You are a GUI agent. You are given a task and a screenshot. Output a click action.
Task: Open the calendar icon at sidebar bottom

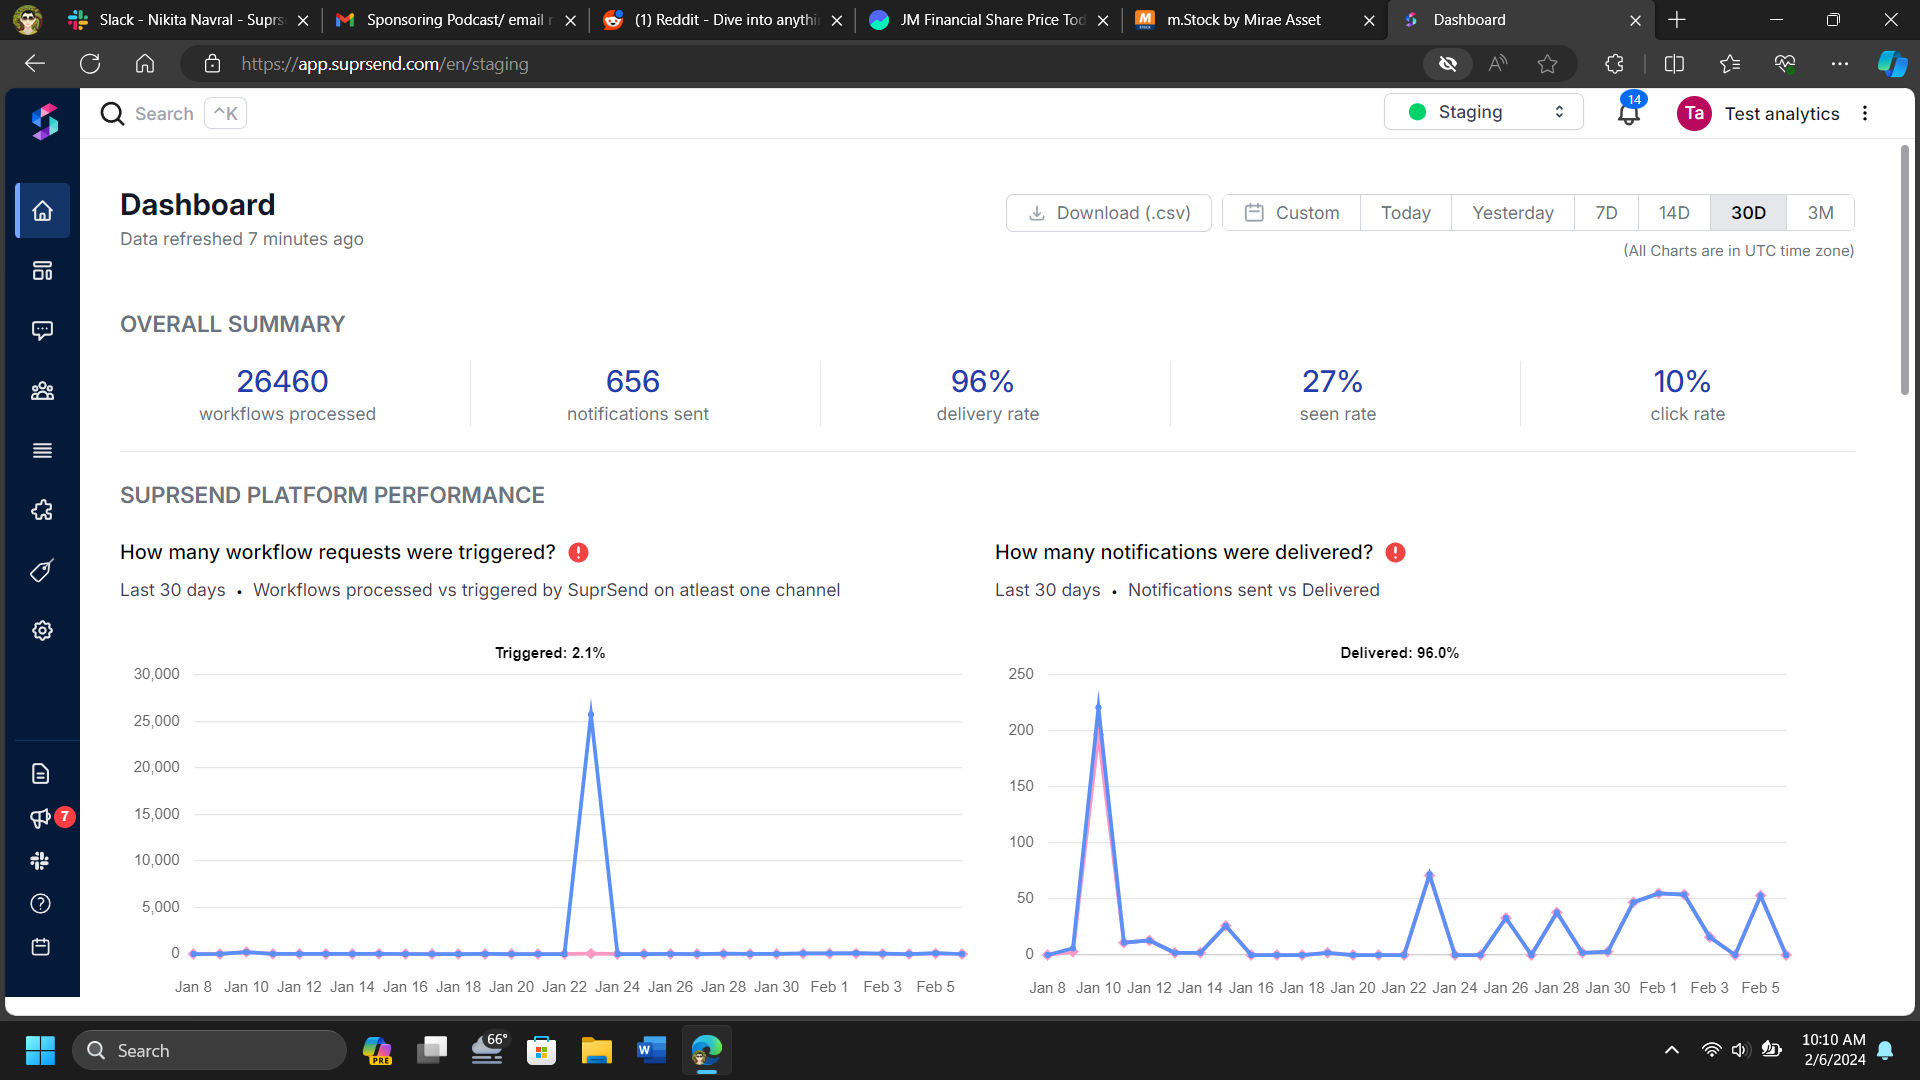pyautogui.click(x=40, y=947)
